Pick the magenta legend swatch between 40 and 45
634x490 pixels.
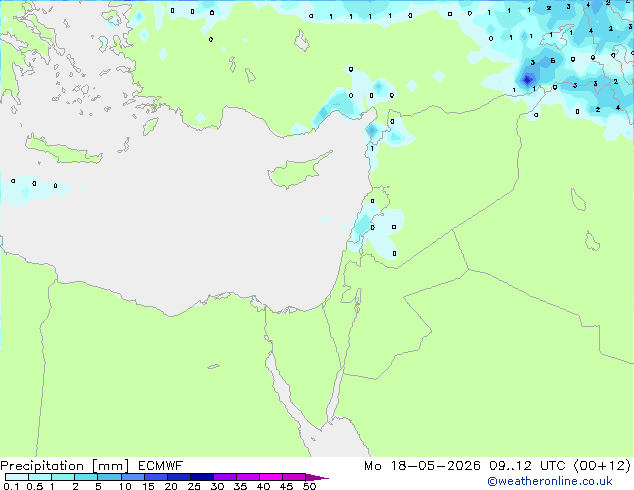pos(271,477)
